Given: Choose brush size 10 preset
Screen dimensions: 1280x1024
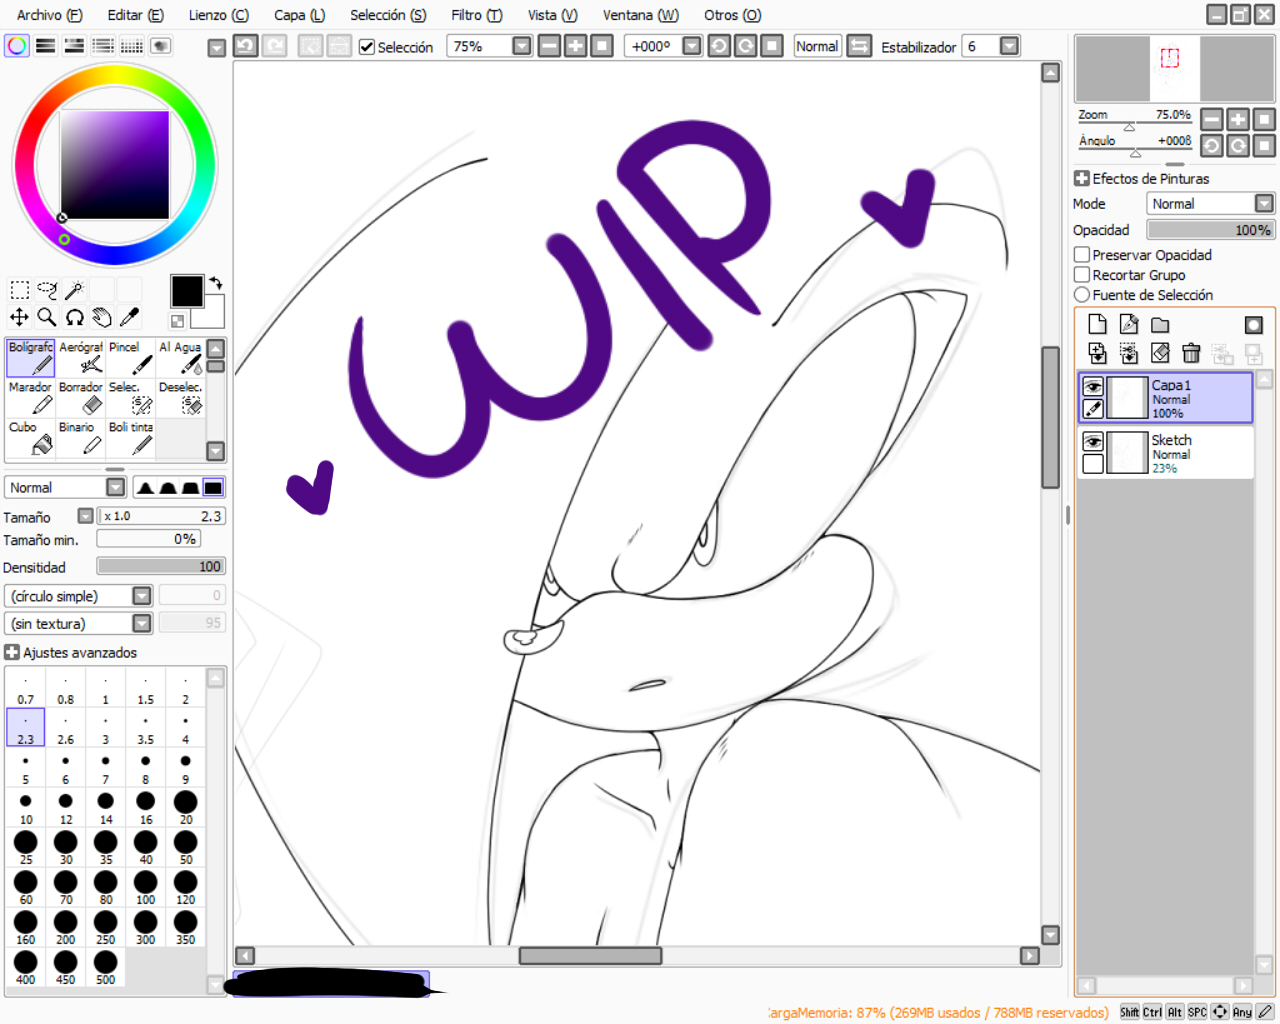Looking at the screenshot, I should 26,806.
